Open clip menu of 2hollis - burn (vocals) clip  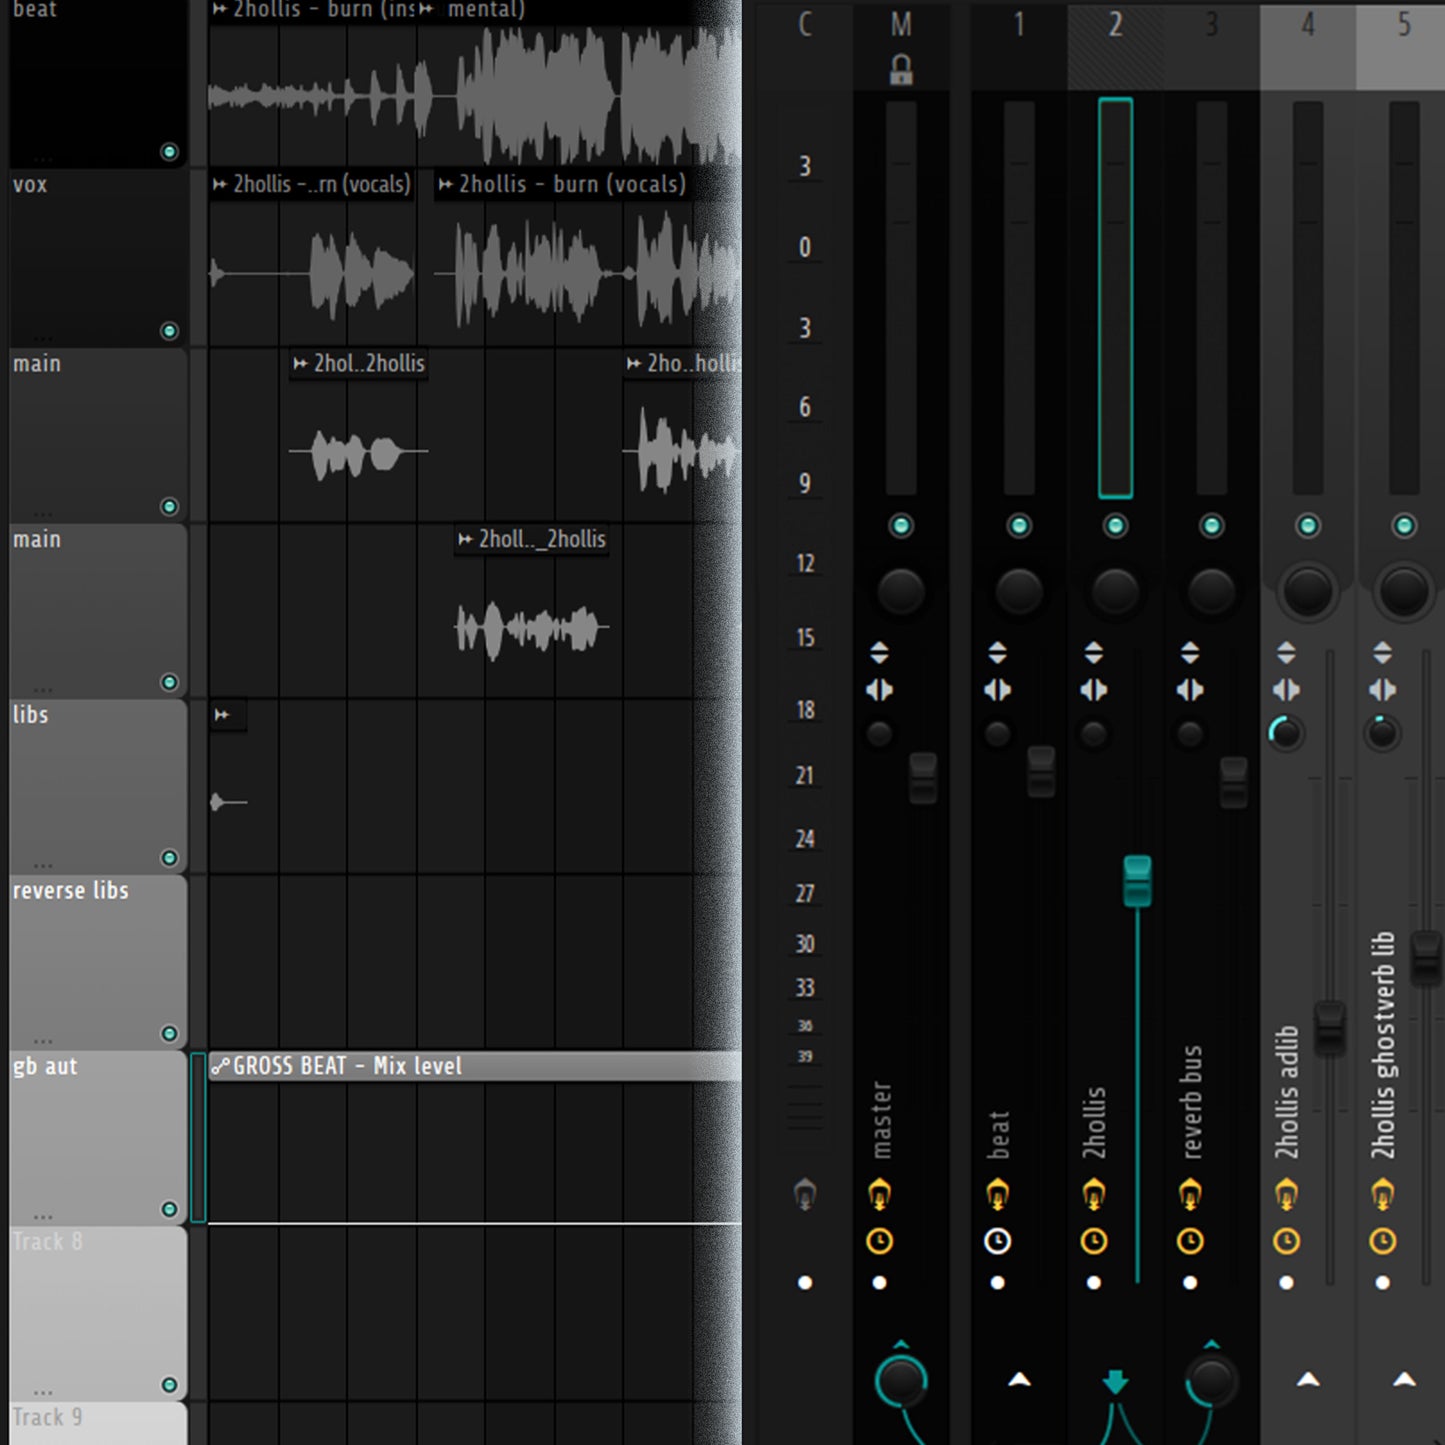[x=446, y=184]
